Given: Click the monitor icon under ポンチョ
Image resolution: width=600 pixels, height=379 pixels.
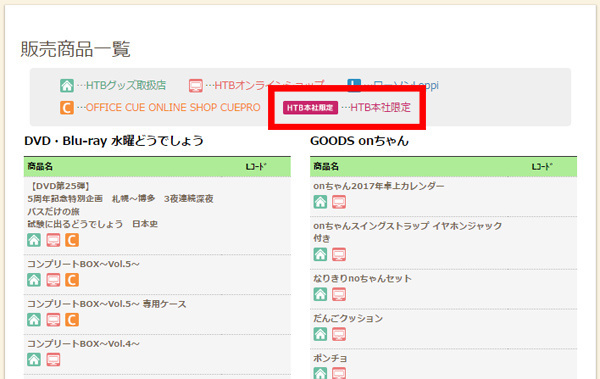Looking at the screenshot, I should 339,373.
